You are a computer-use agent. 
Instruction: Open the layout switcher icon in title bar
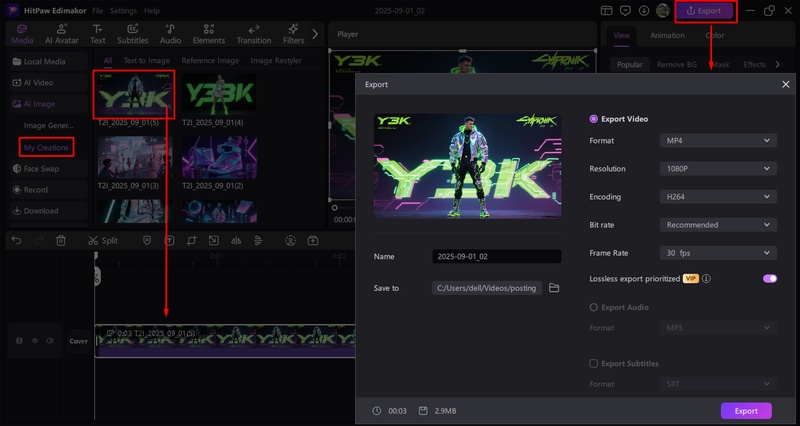[x=606, y=11]
